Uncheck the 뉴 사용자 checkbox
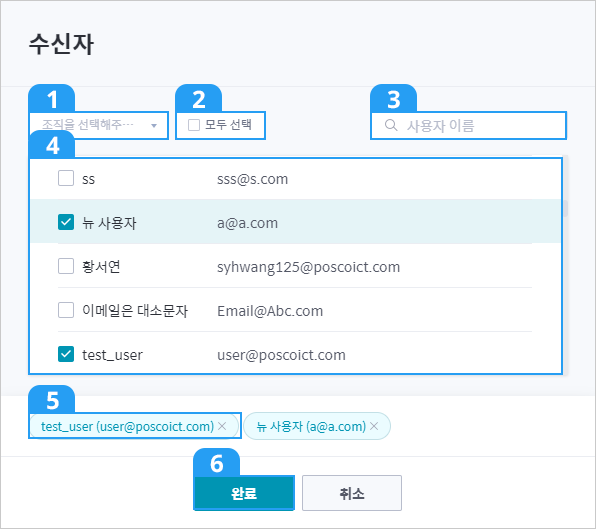 tap(66, 222)
